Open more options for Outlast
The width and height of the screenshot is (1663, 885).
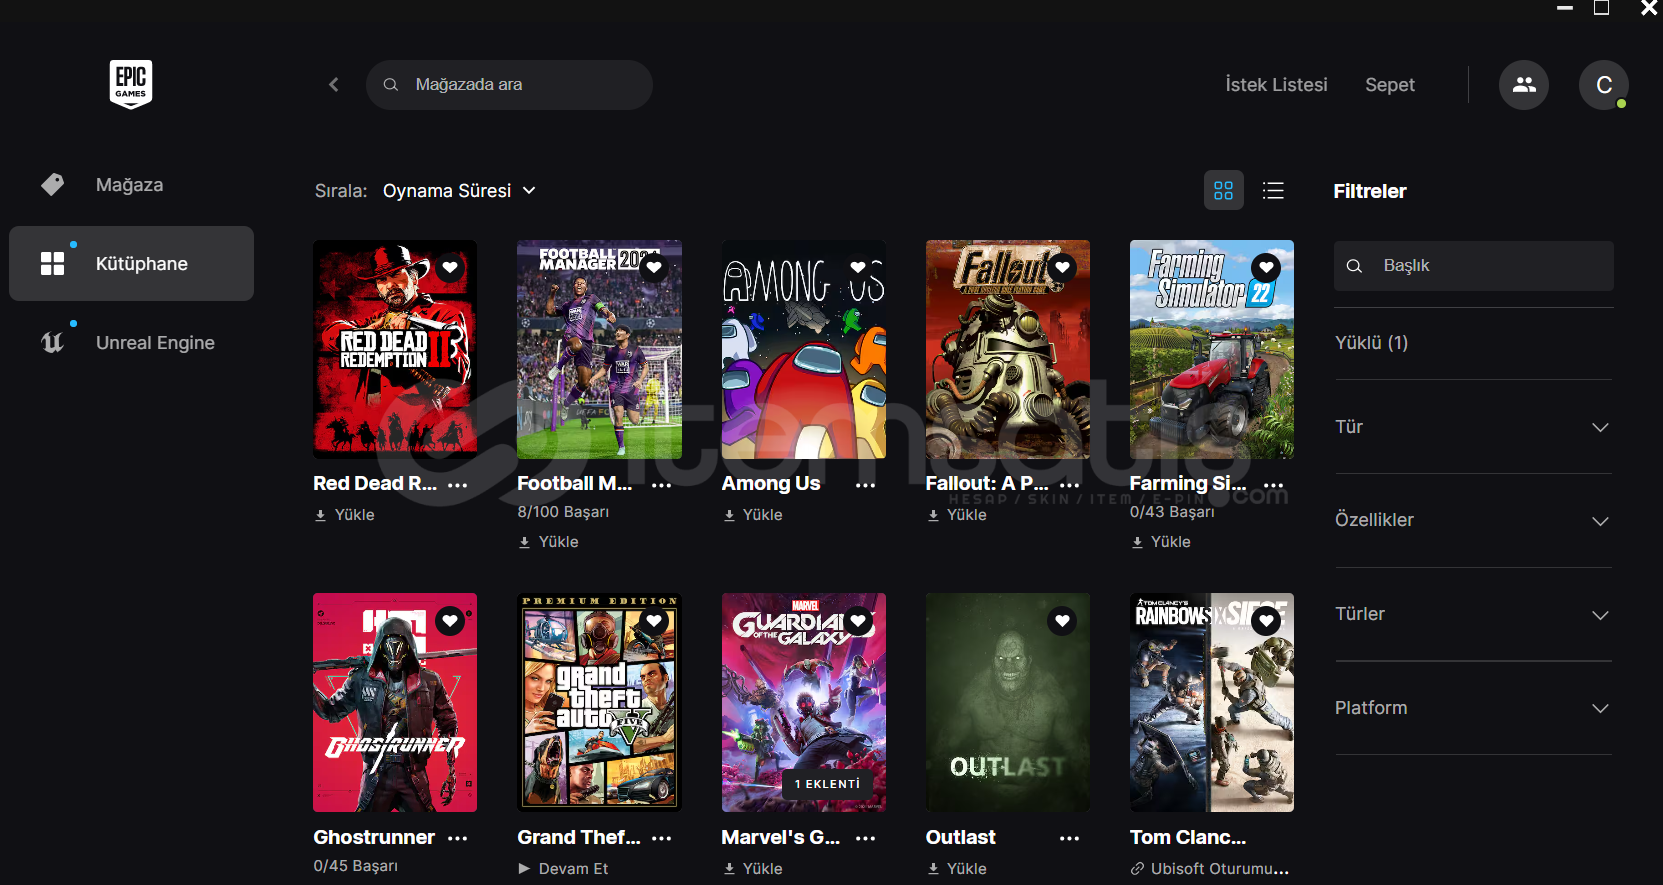coord(1070,838)
